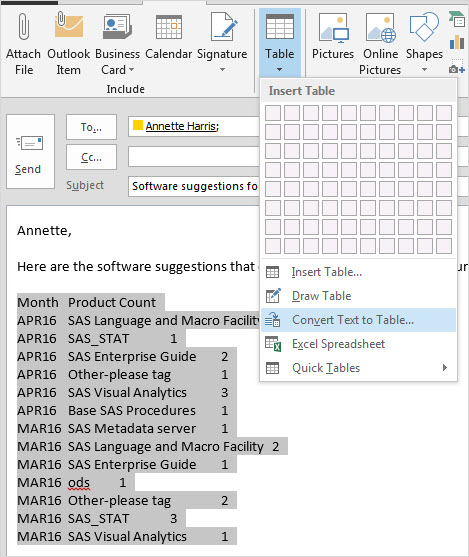The image size is (469, 557).
Task: Click the 'Month Product Count' header line
Action: pos(87,303)
